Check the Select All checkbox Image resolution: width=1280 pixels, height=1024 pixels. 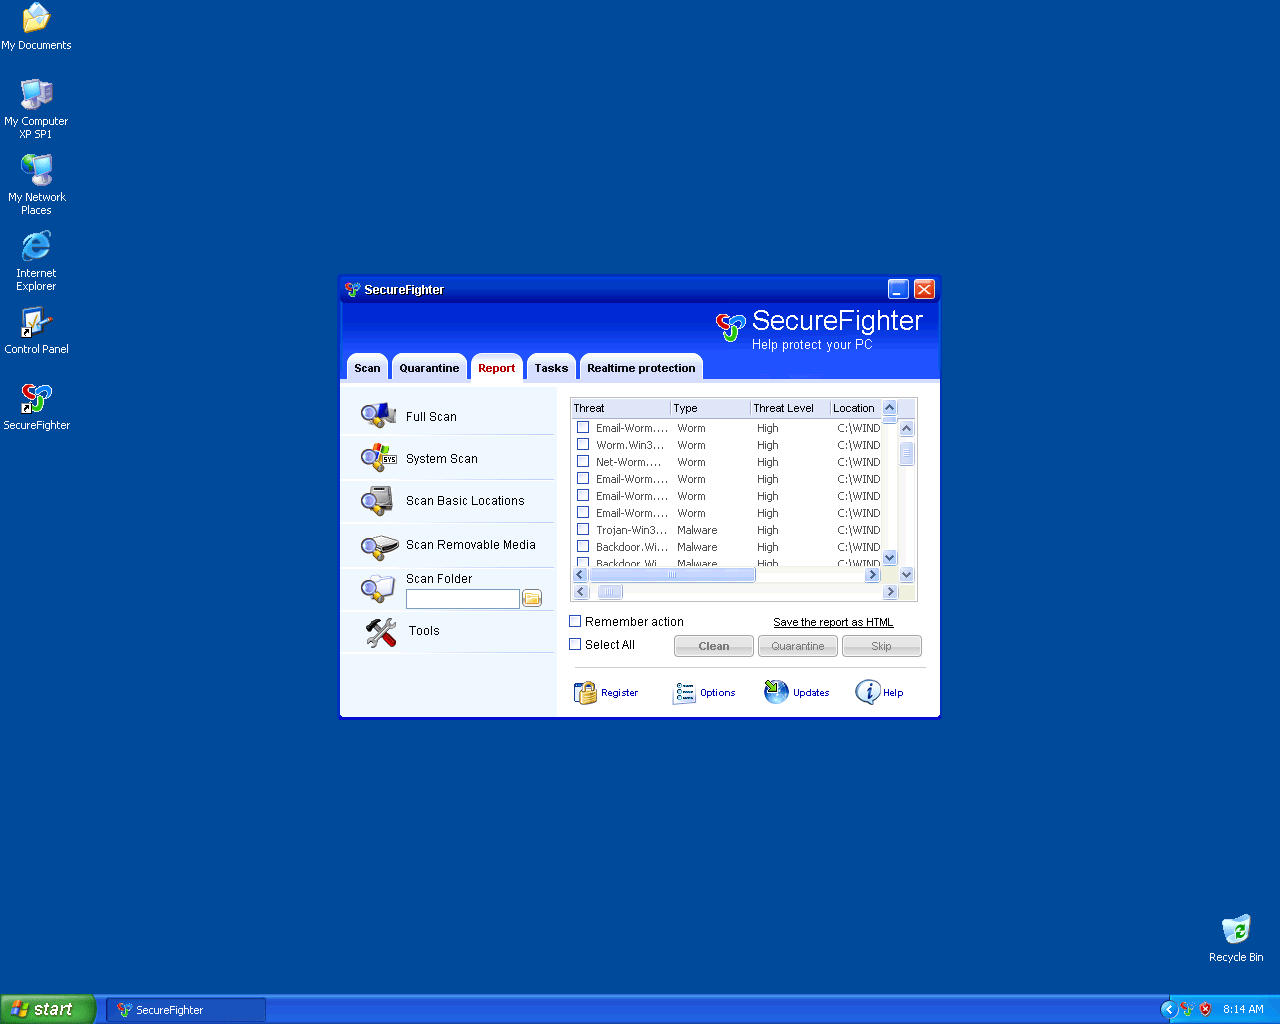pyautogui.click(x=575, y=644)
